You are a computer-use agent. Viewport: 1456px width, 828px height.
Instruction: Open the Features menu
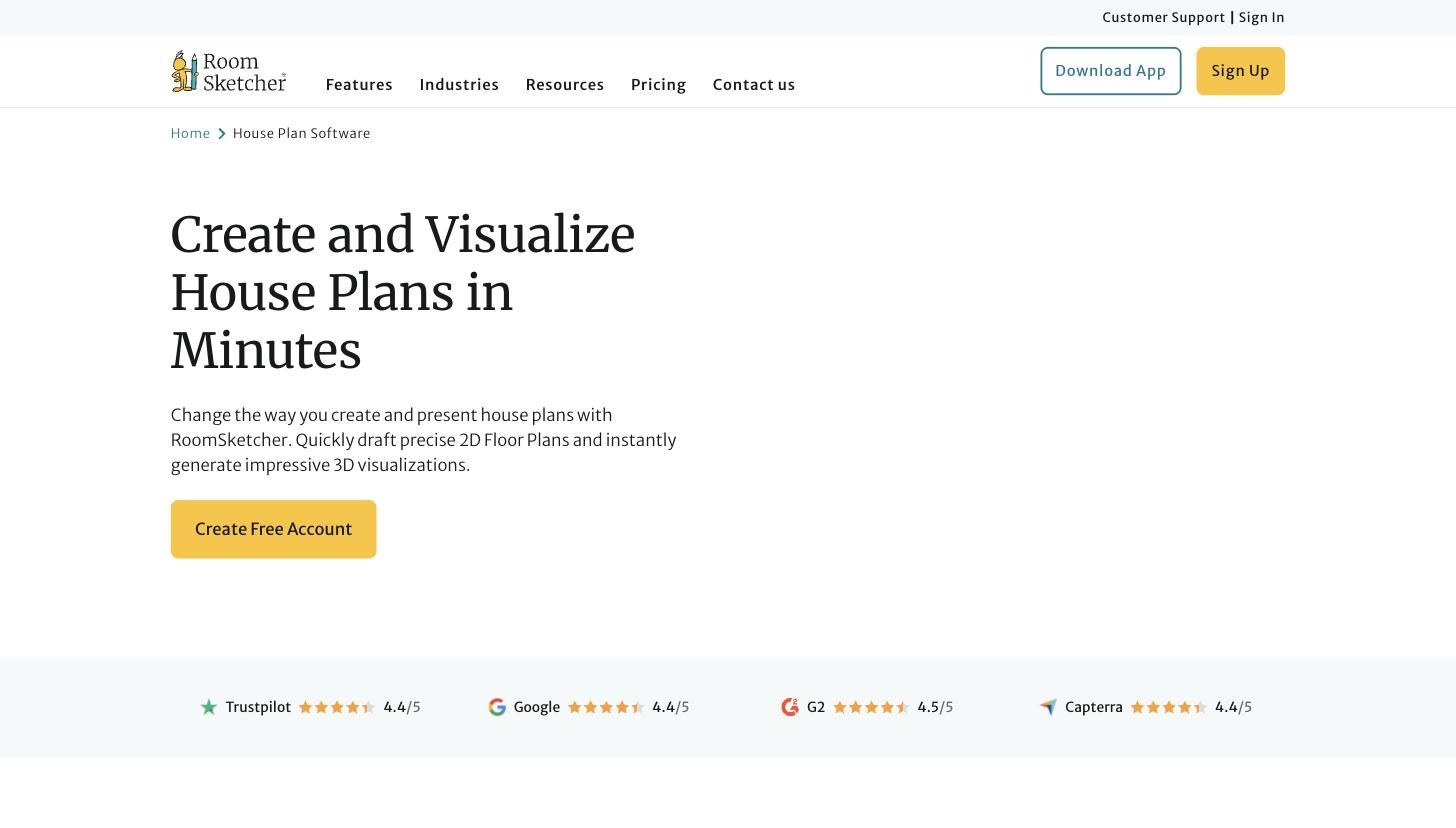tap(359, 85)
